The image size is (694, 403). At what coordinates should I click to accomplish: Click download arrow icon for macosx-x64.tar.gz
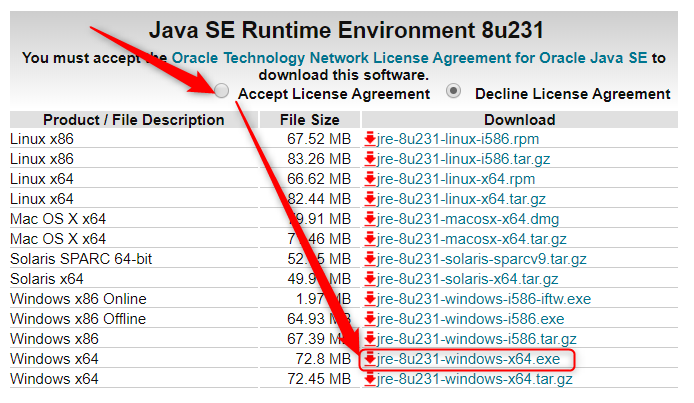point(370,239)
